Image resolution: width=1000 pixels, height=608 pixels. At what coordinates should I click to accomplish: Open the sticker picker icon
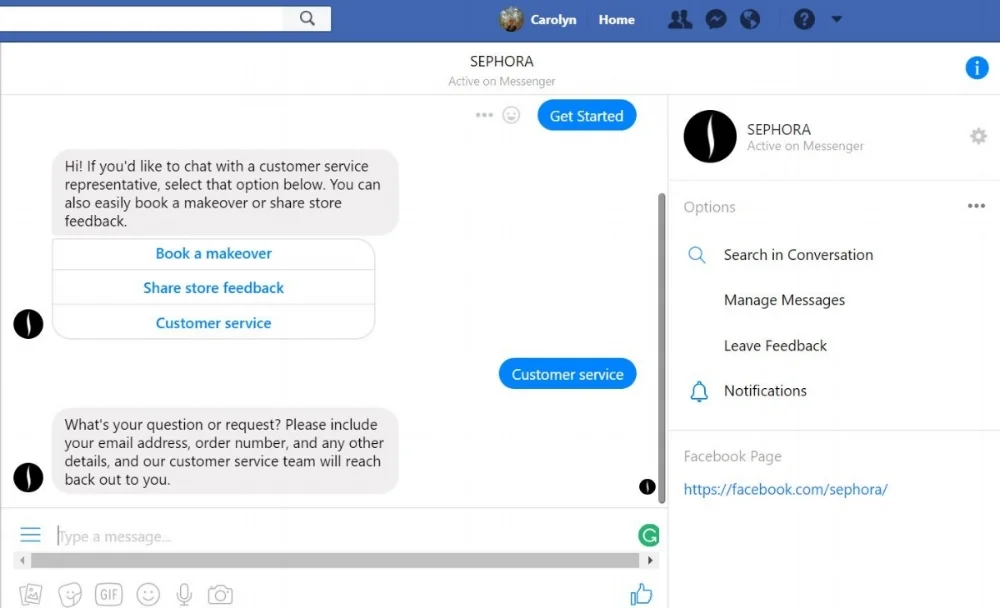coord(70,595)
